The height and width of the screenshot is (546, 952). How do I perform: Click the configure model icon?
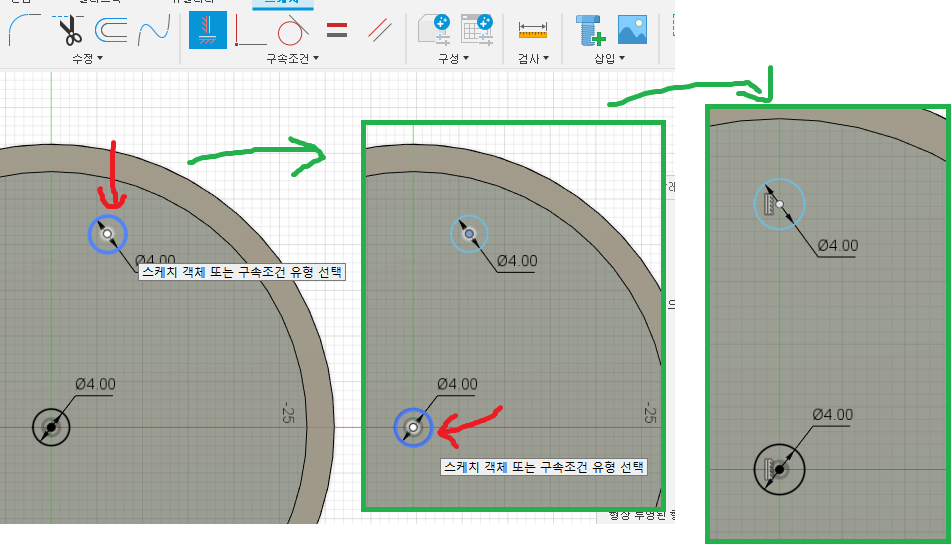pyautogui.click(x=434, y=30)
